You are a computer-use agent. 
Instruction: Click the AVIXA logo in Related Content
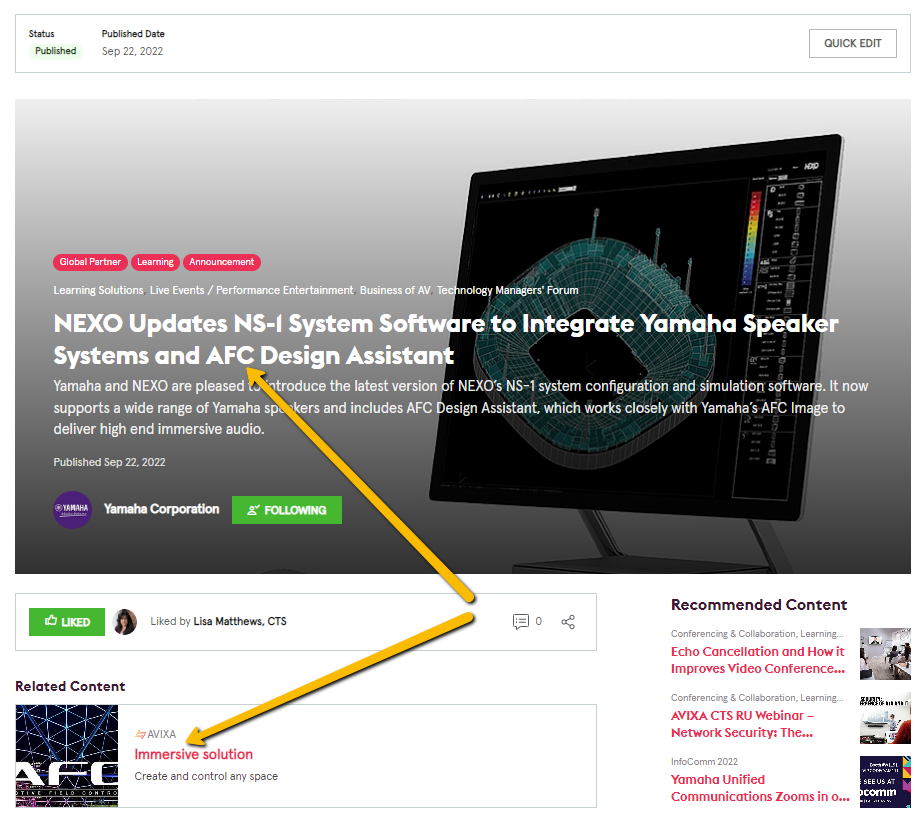point(155,734)
